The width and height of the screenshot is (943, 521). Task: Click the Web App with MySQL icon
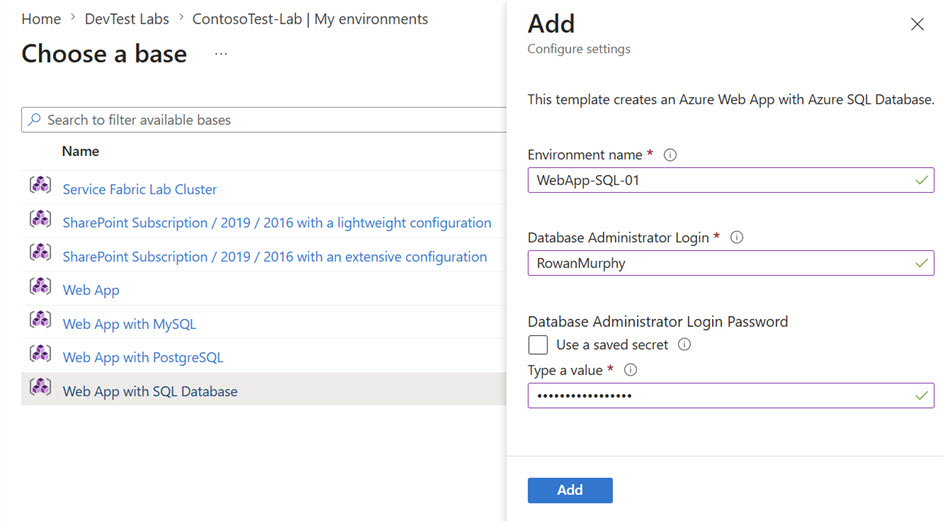(40, 319)
